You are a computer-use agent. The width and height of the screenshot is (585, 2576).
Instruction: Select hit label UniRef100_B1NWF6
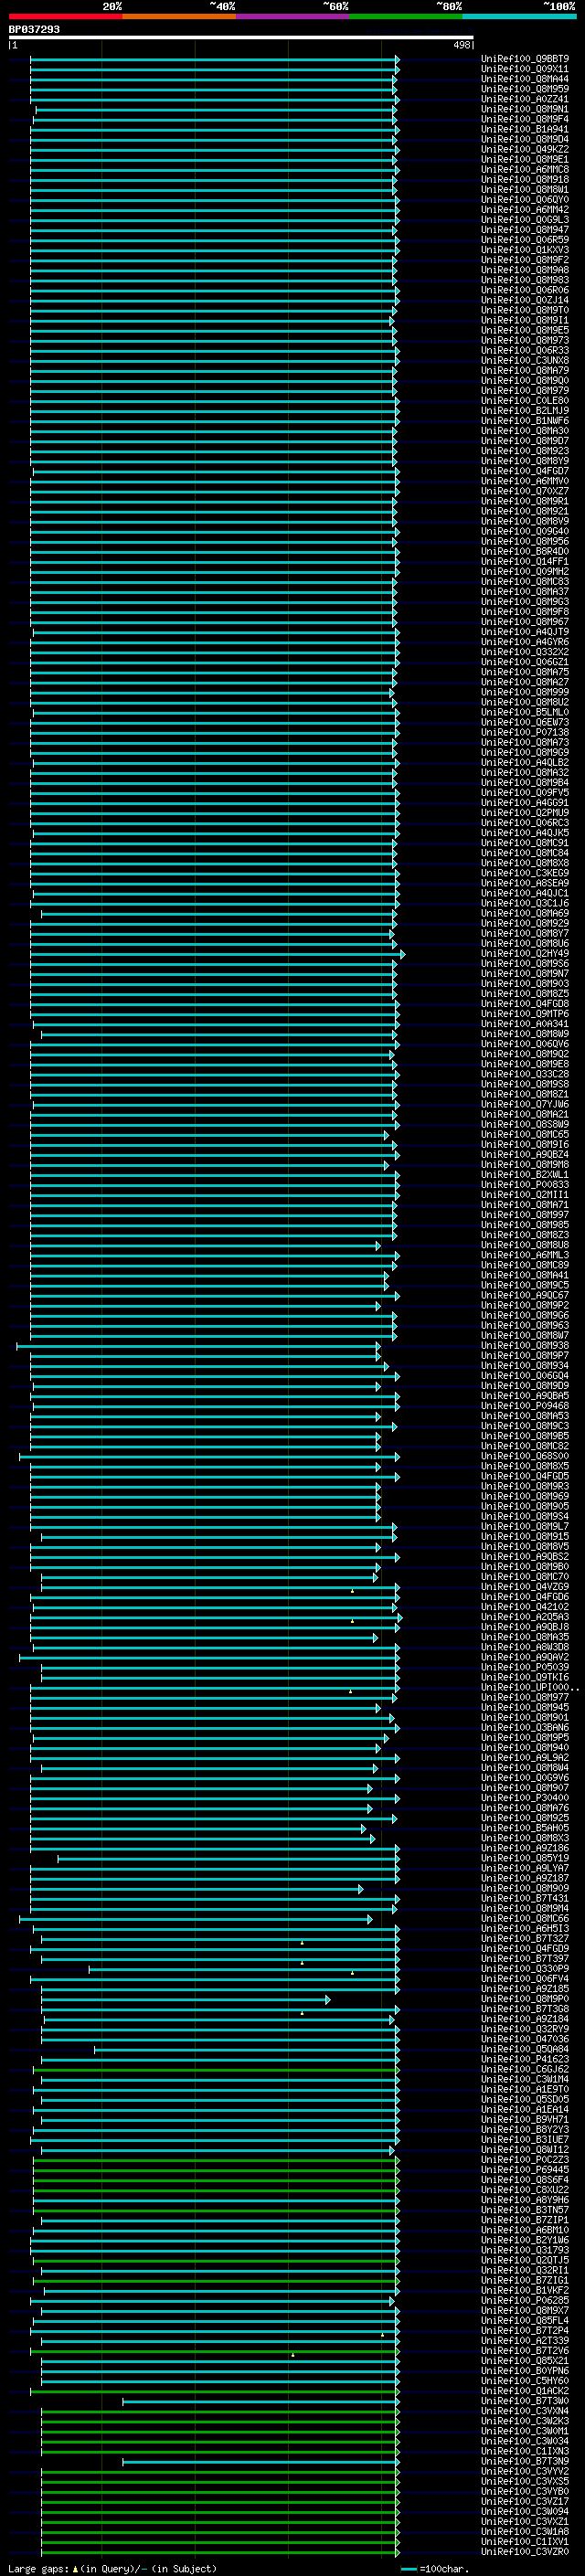pyautogui.click(x=524, y=421)
